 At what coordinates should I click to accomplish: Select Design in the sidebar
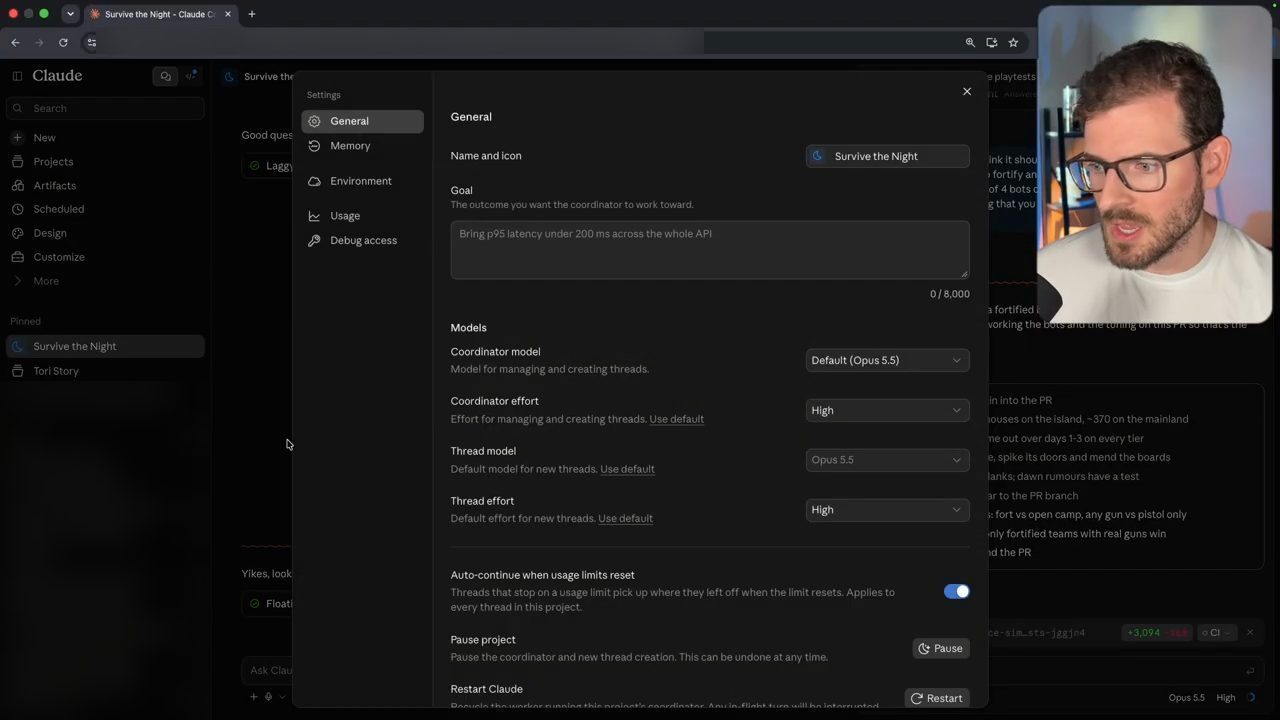point(50,233)
